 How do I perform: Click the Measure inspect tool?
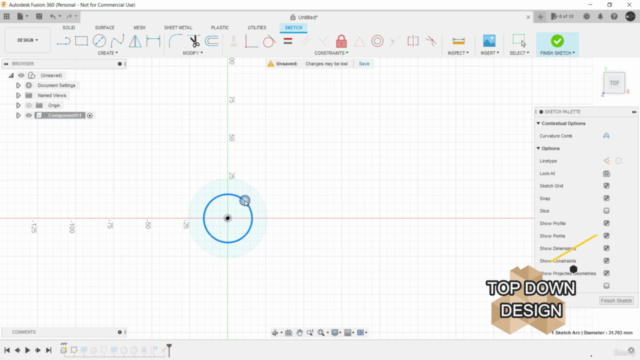tap(458, 41)
